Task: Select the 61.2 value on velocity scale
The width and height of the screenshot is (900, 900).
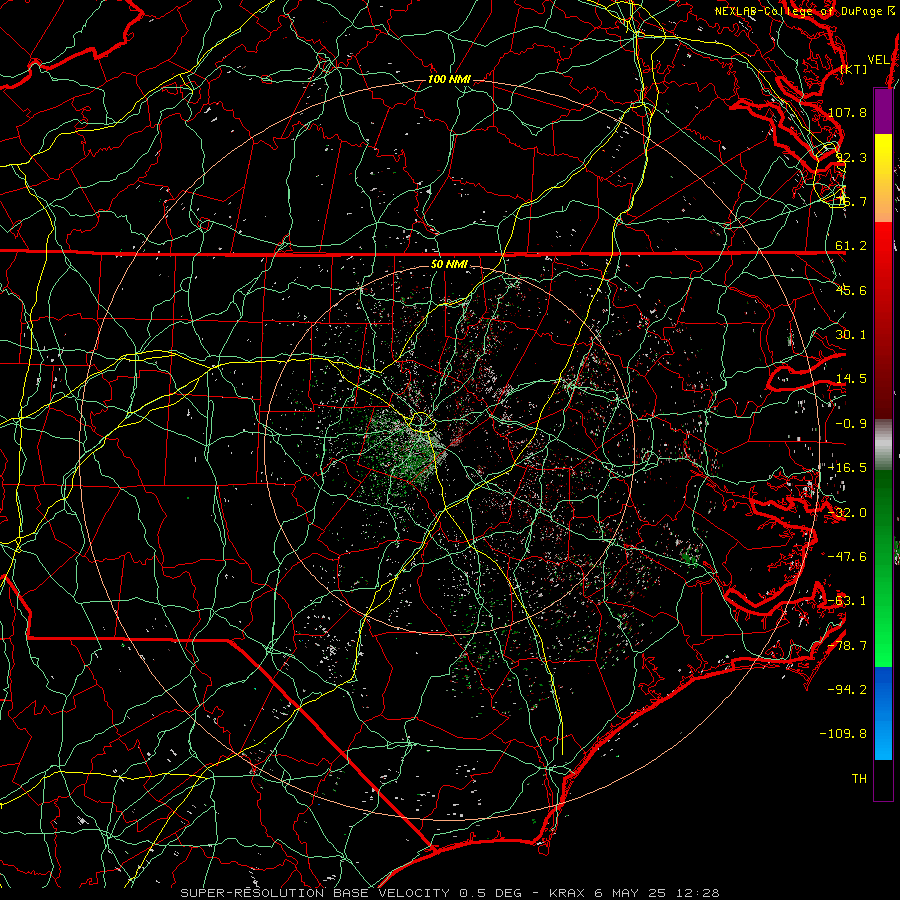Action: pos(851,246)
